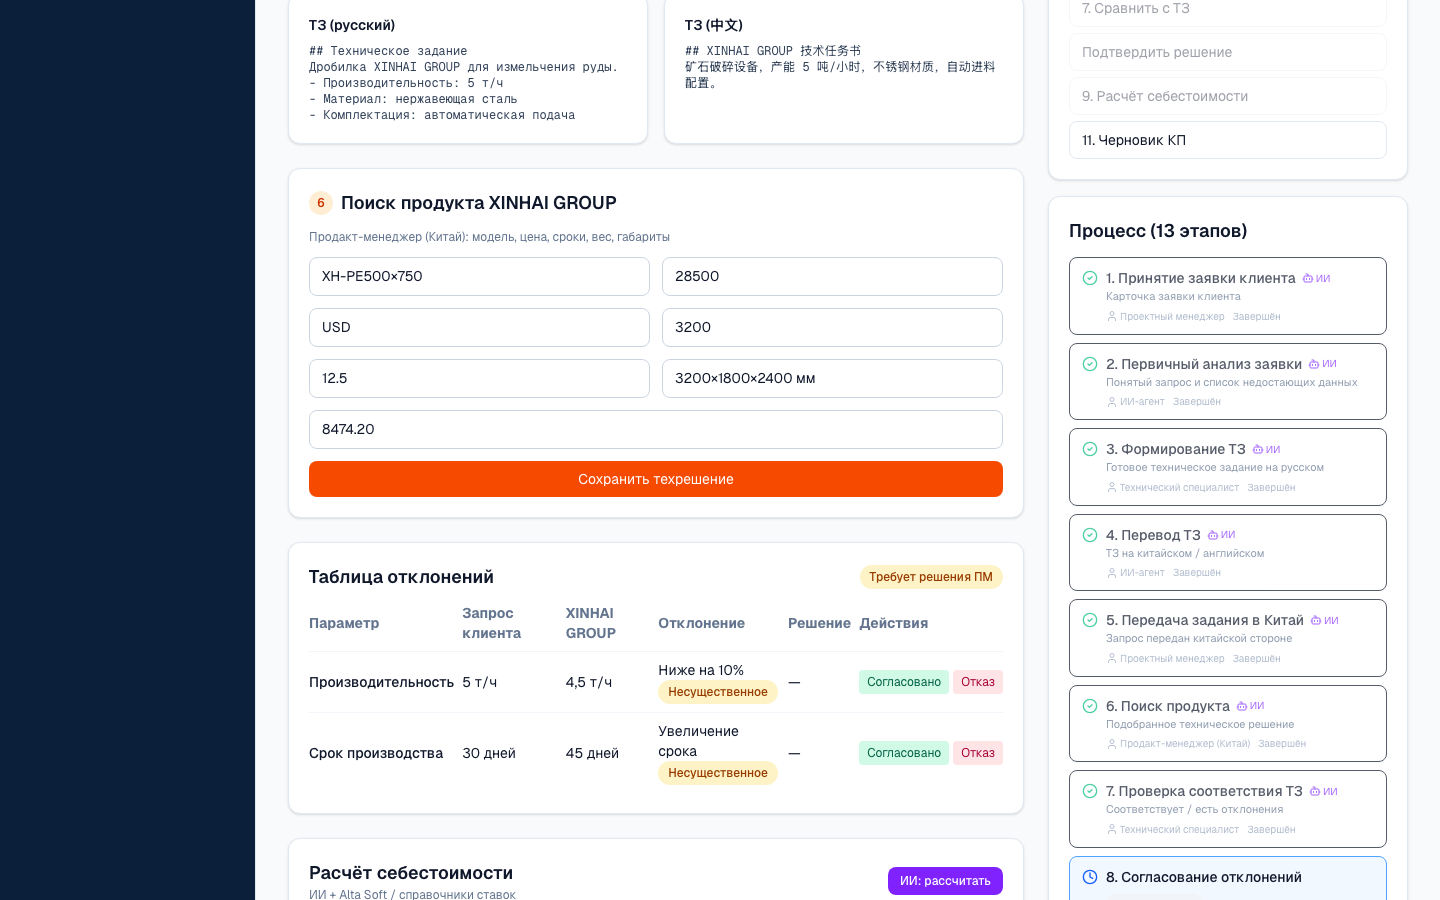Reject the Срок производства deviation with Отказ
This screenshot has height=900, width=1440.
coord(978,753)
